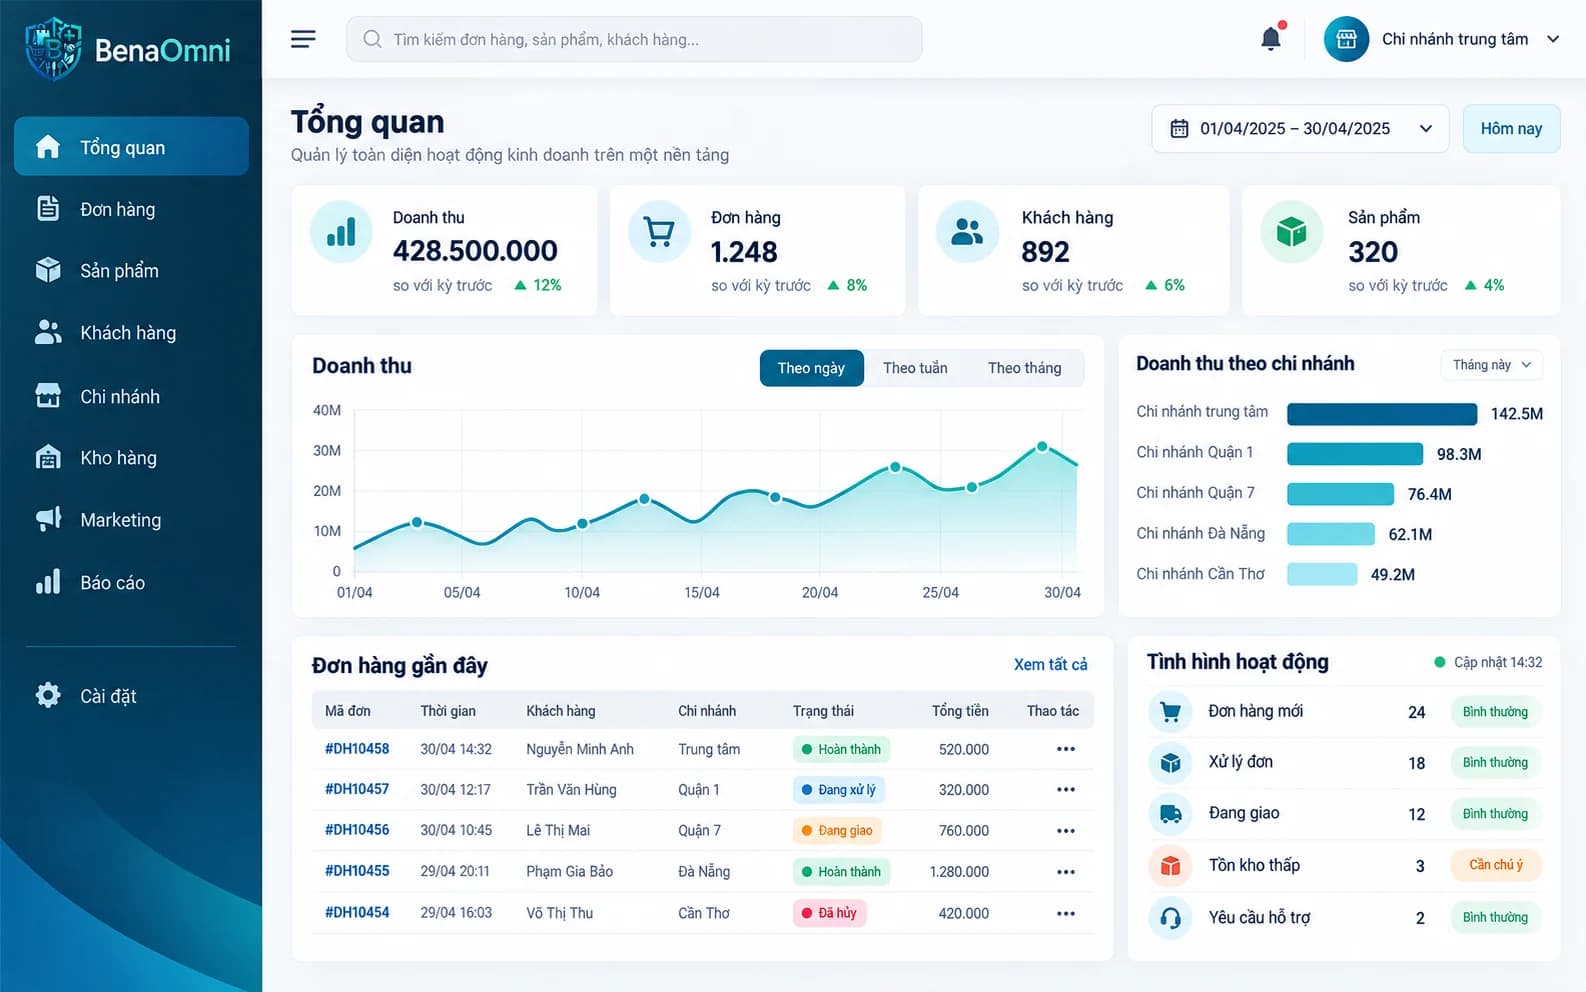
Task: Click the Chi nhánh trung tâm revenue bar
Action: [x=1382, y=414]
